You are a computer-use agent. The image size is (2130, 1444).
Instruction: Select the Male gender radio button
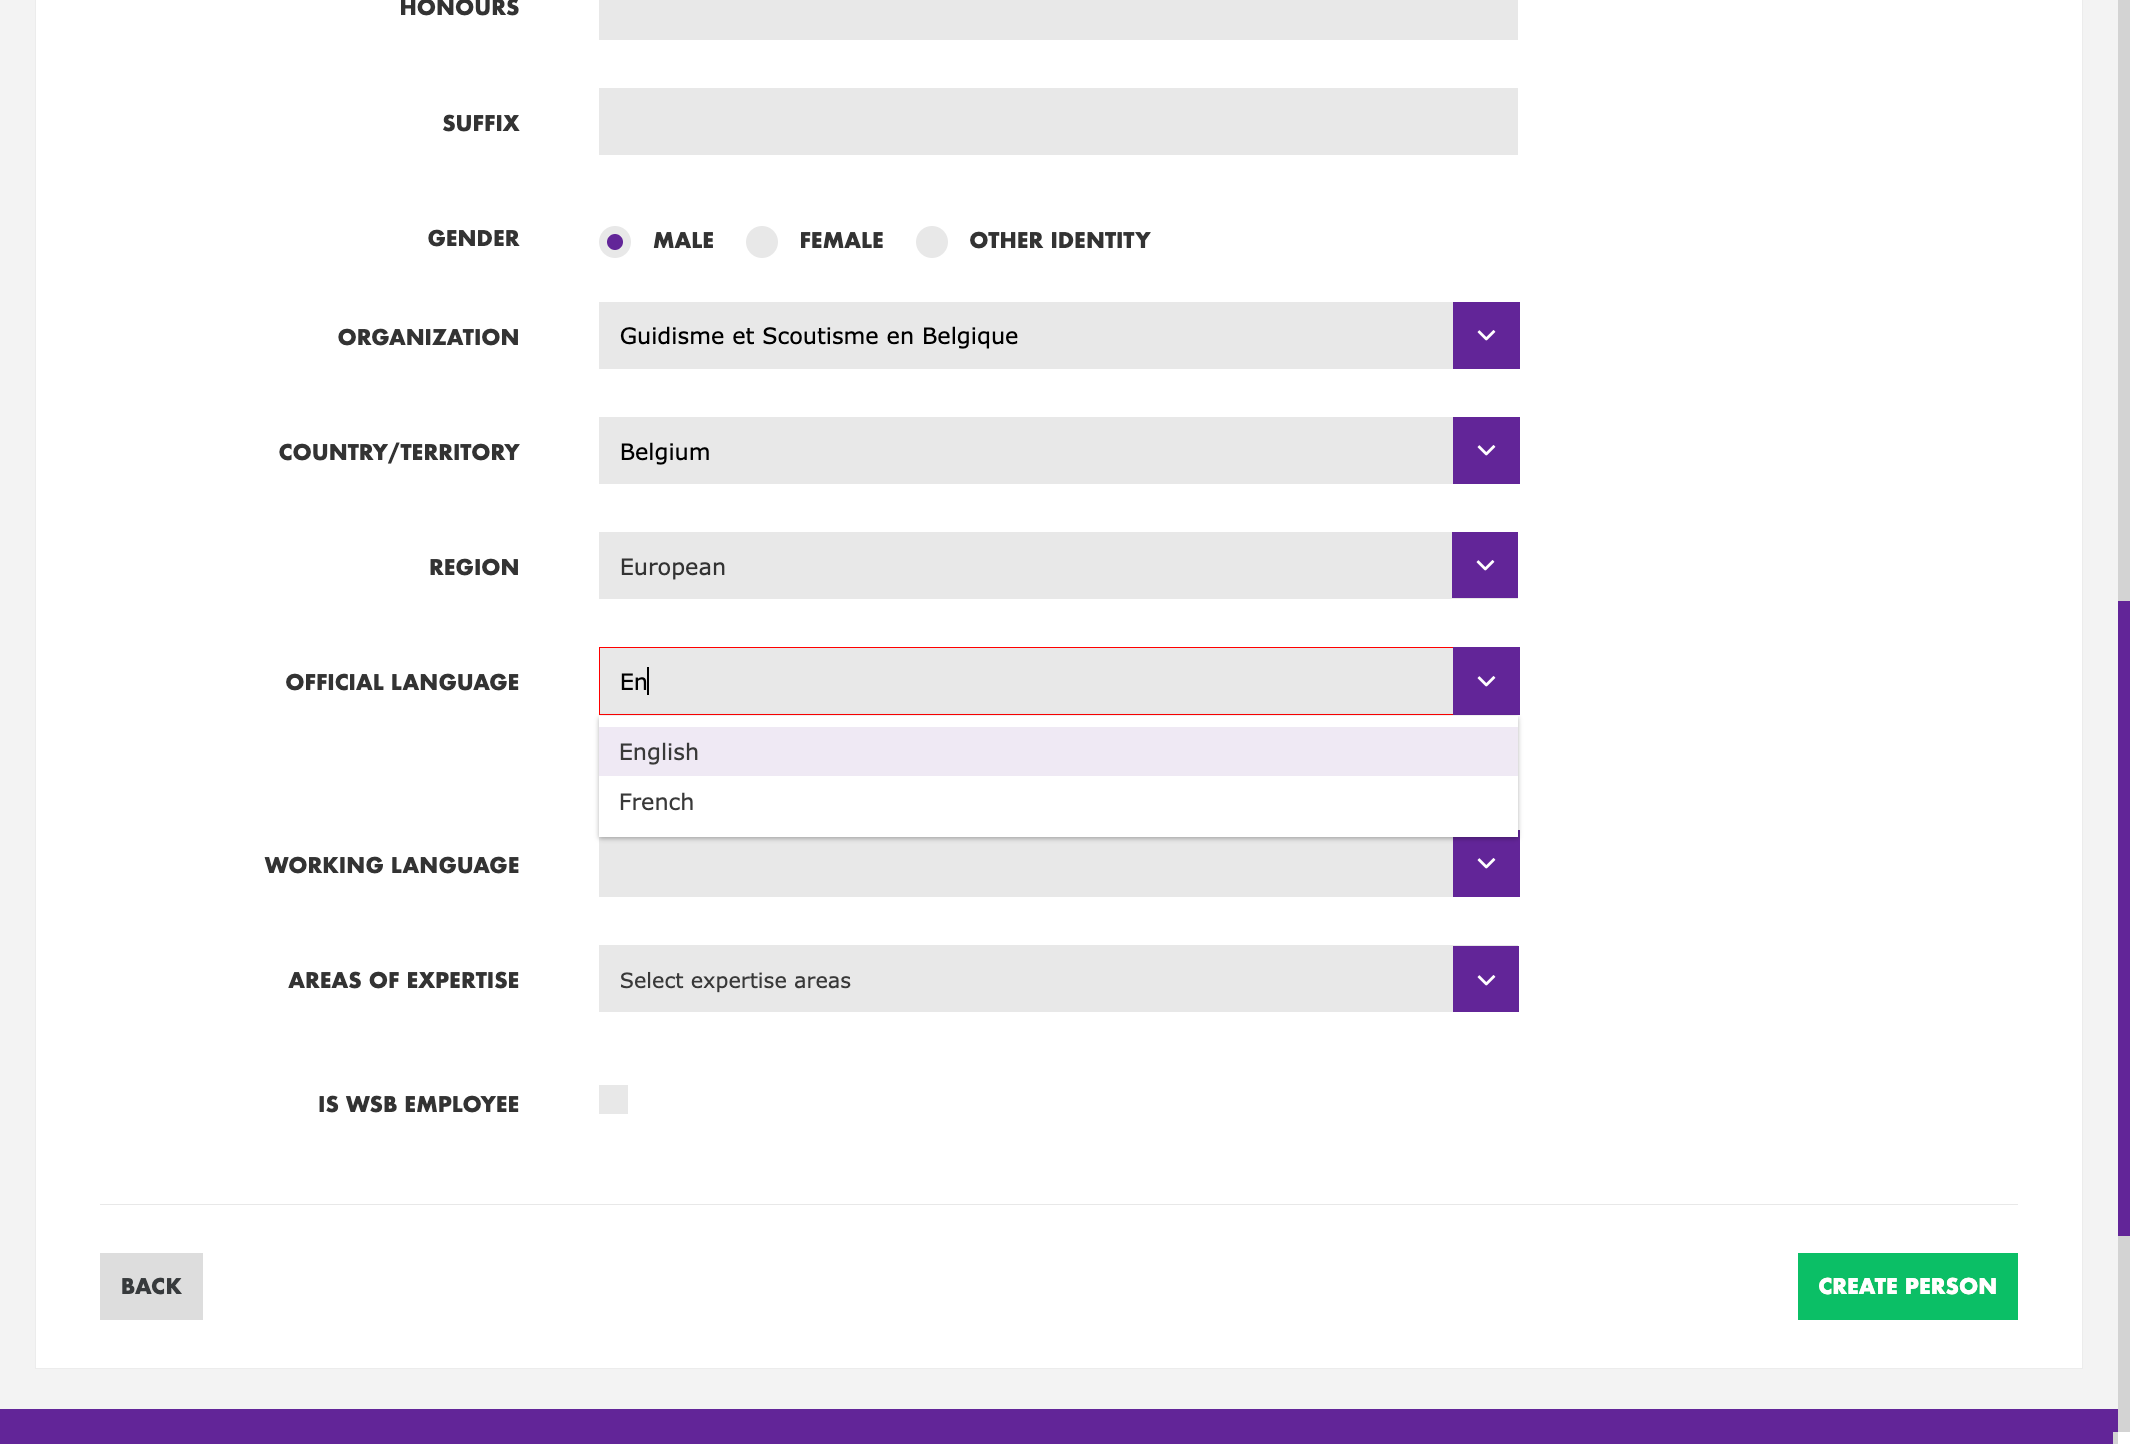coord(615,241)
